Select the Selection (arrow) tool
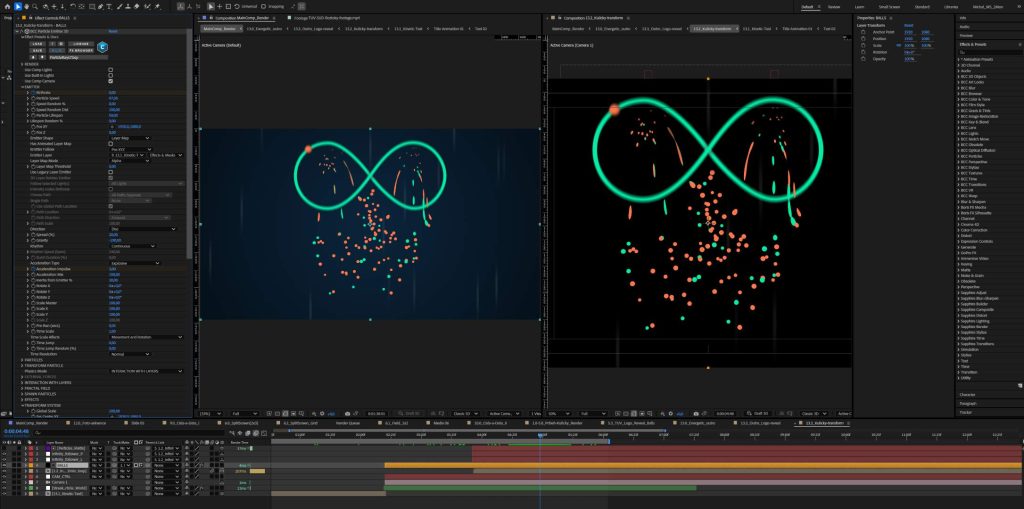The width and height of the screenshot is (1024, 509). pyautogui.click(x=17, y=6)
